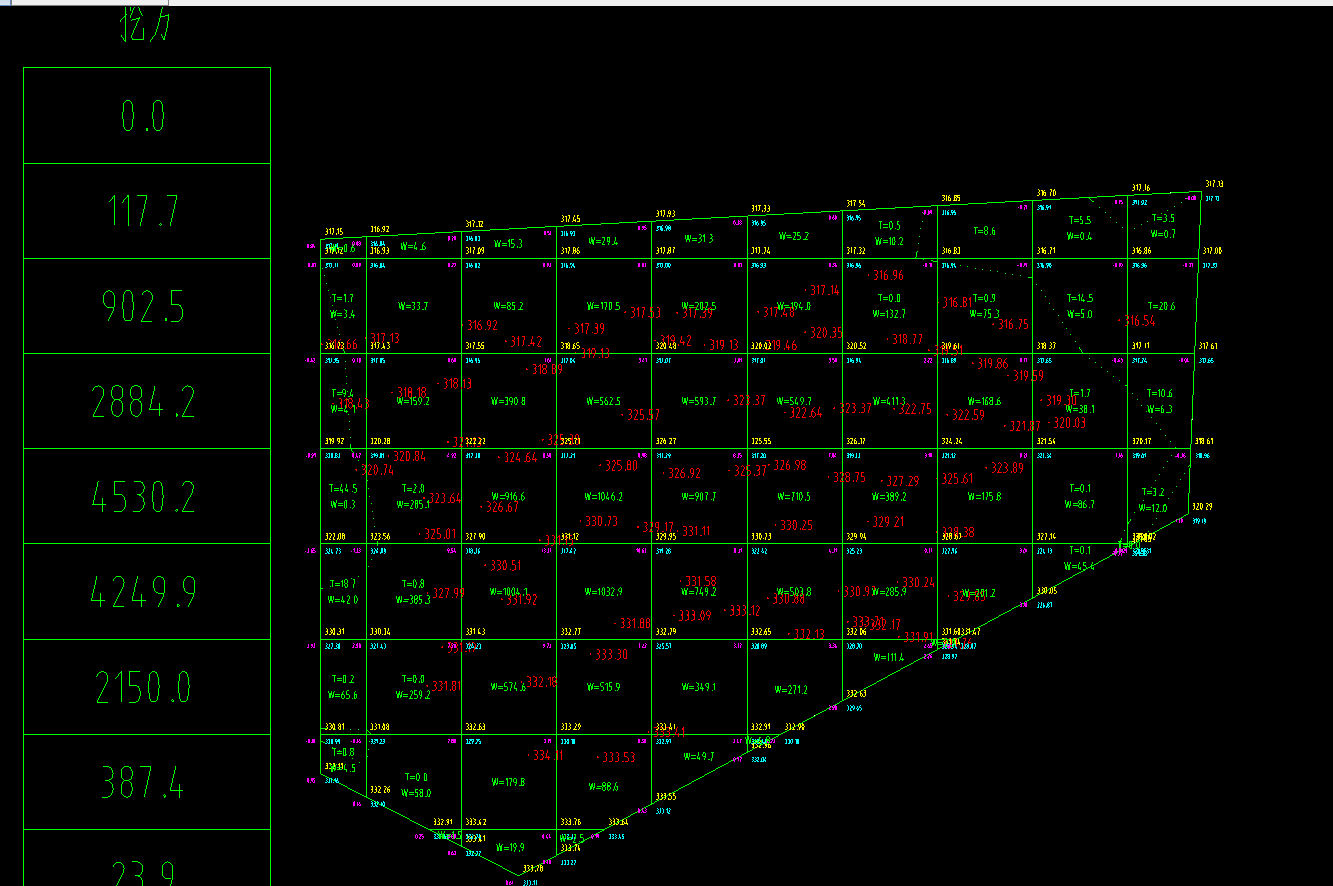Pick the T=20.6 fill label

pos(1160,306)
